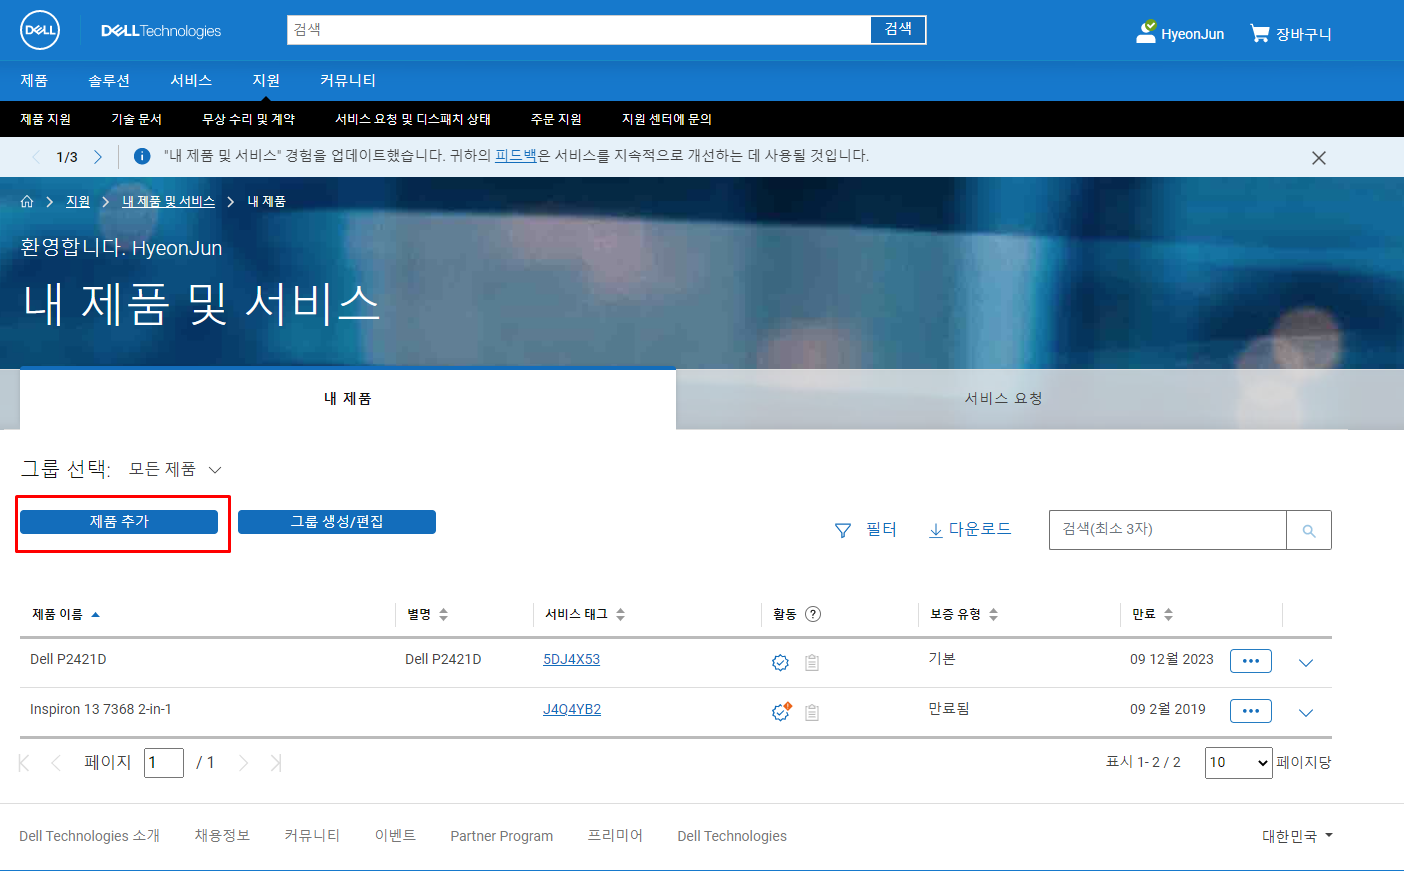This screenshot has height=871, width=1404.
Task: Open the 장바구니 shopping cart
Action: point(1291,33)
